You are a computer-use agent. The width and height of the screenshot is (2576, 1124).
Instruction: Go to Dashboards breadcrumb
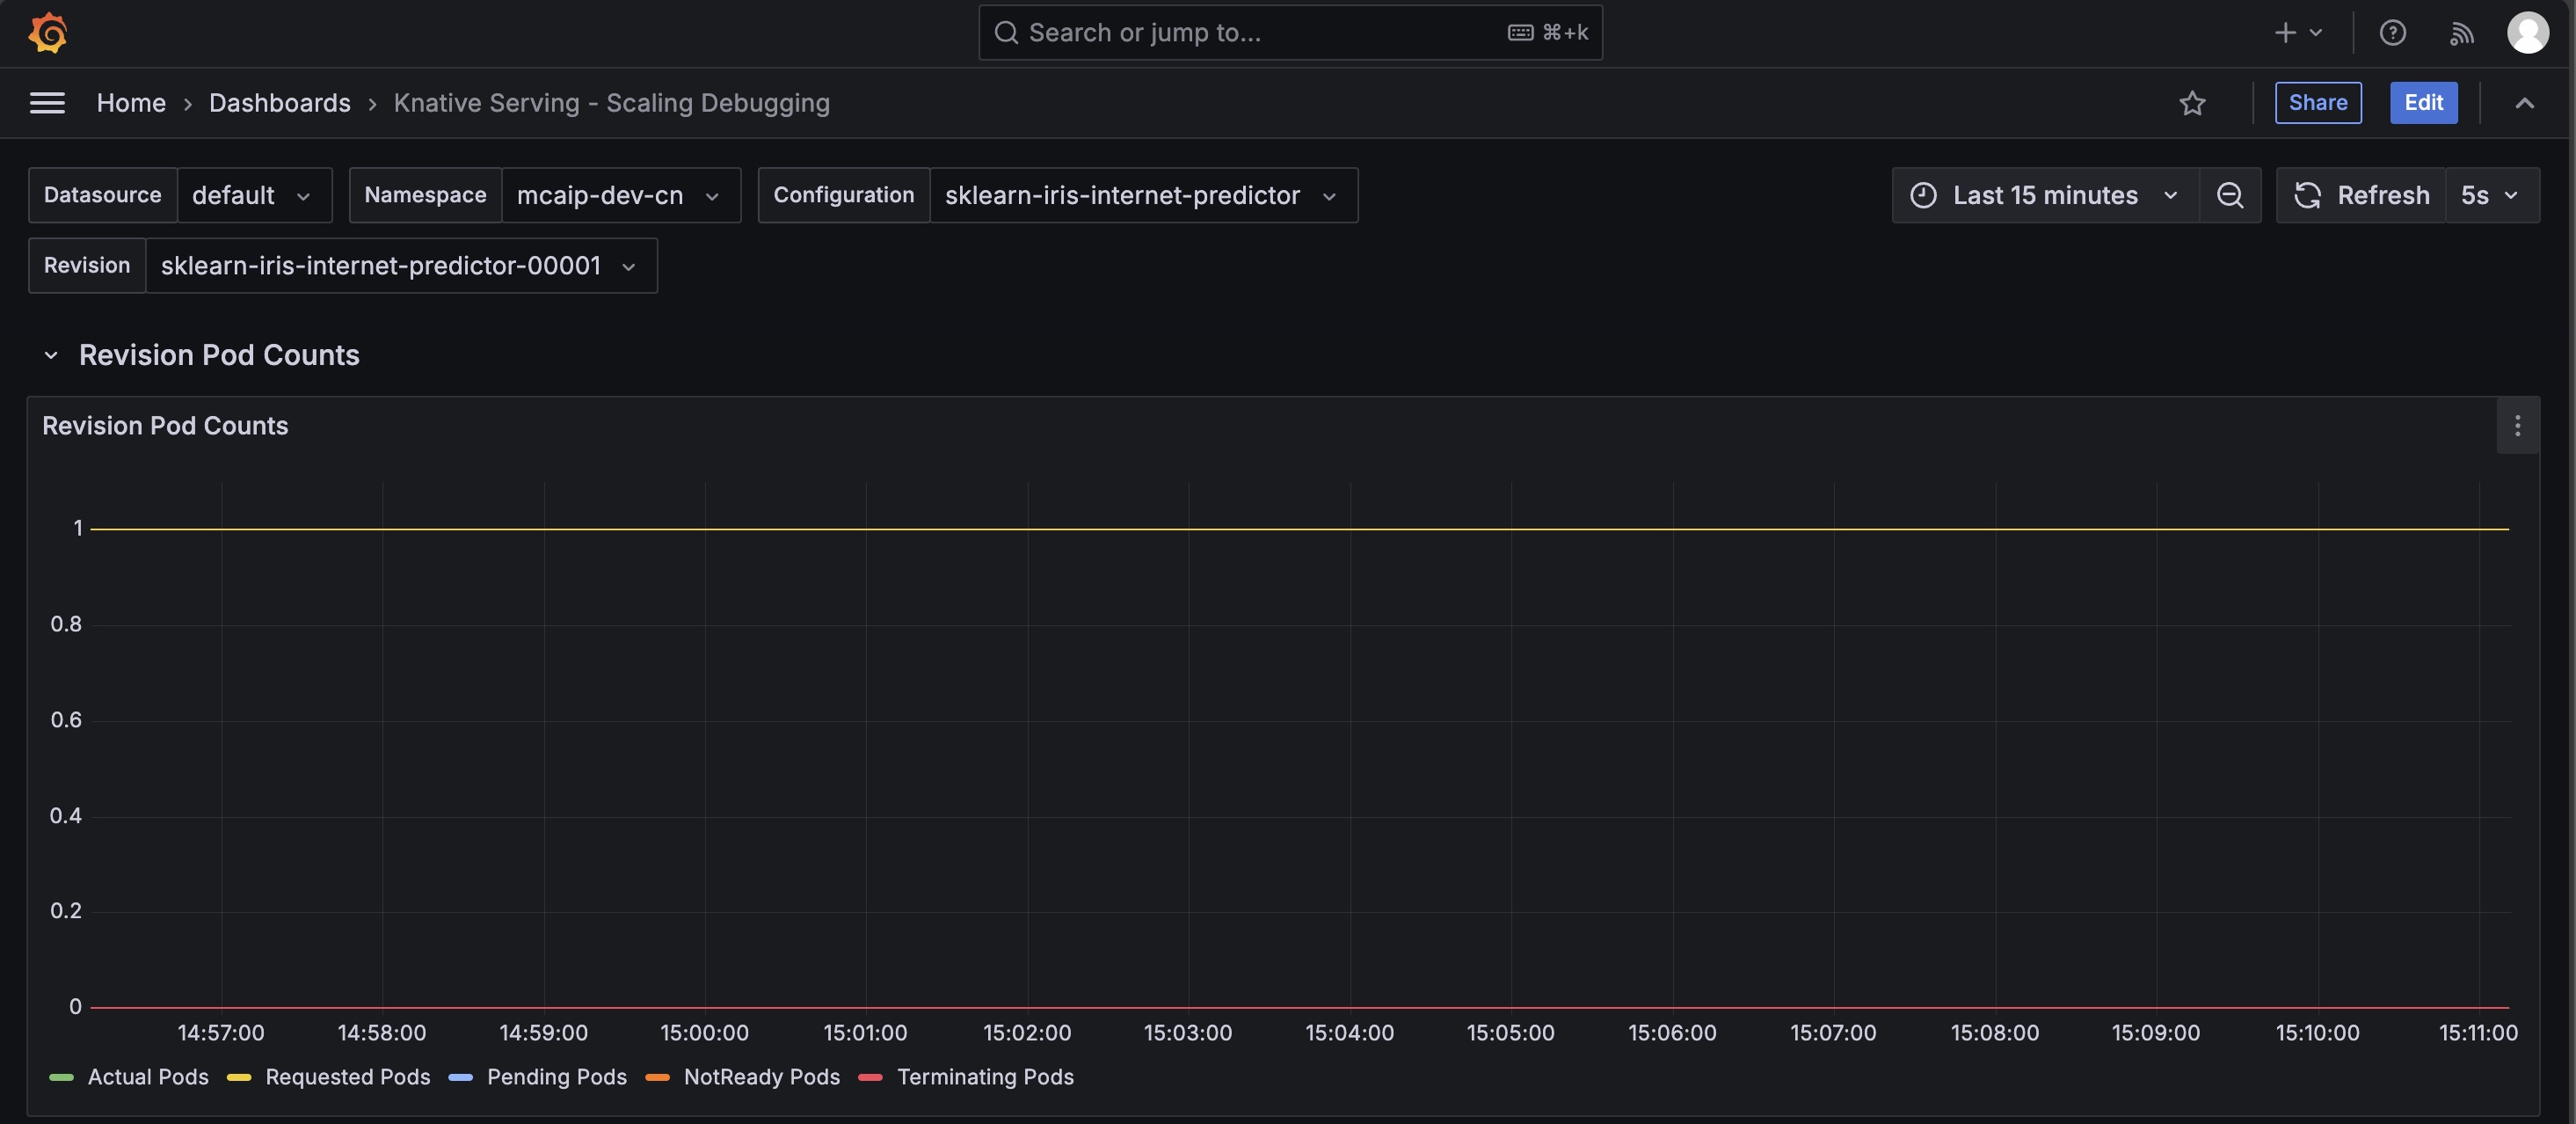(x=279, y=103)
